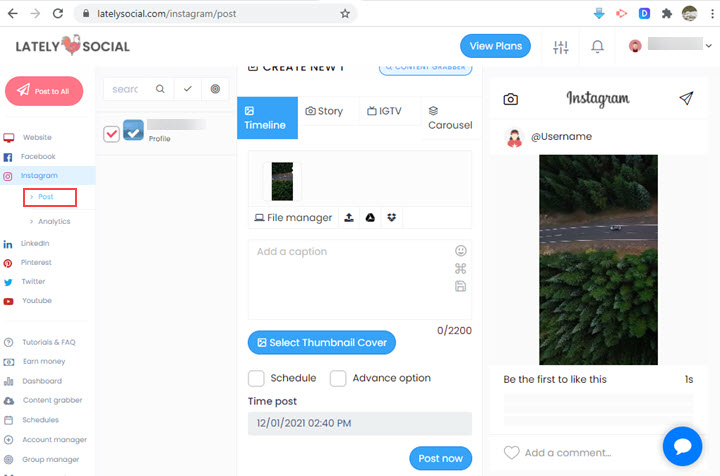Open the Youtube section in the sidebar

pyautogui.click(x=37, y=301)
